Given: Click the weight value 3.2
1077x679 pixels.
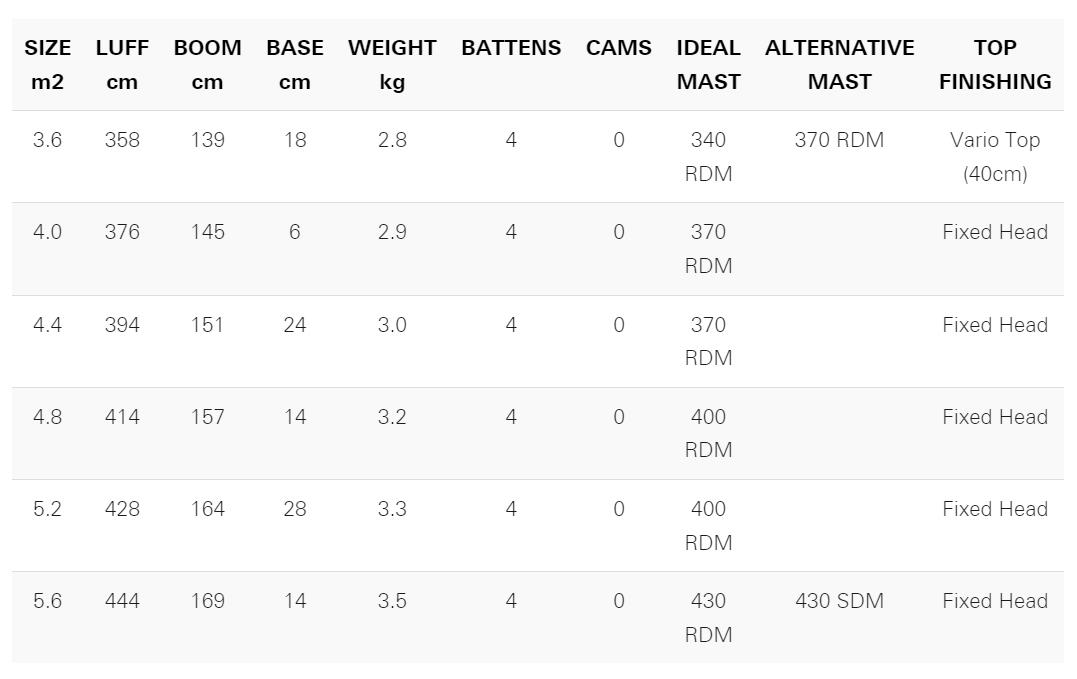Looking at the screenshot, I should point(392,417).
